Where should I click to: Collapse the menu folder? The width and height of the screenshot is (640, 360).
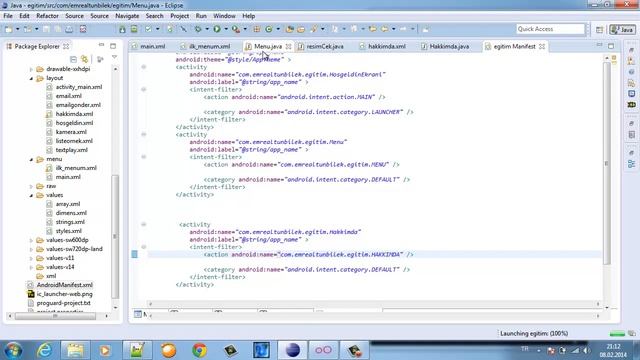click(31, 160)
